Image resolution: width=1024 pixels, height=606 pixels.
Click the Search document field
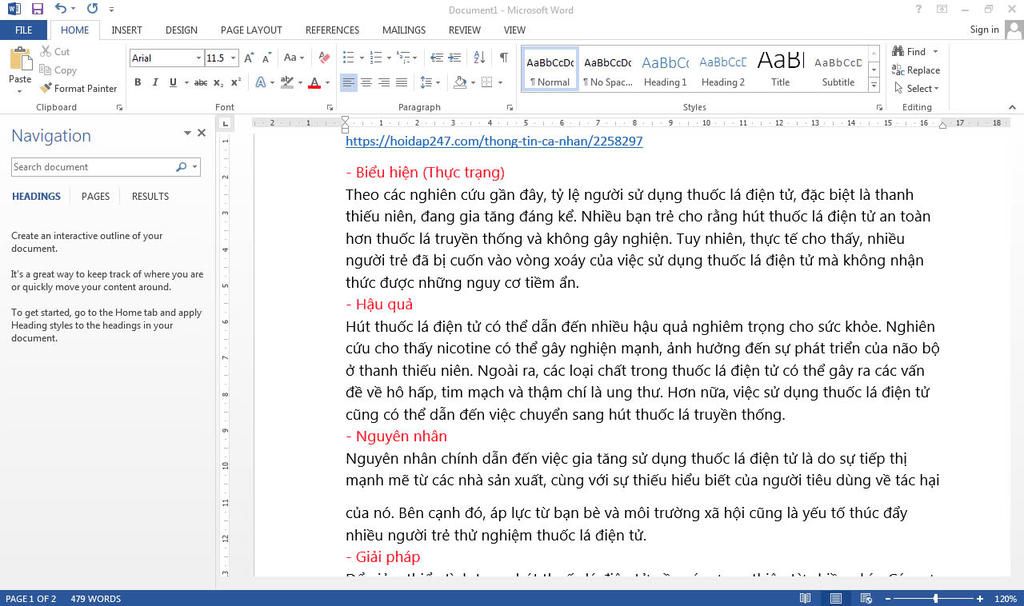(x=92, y=167)
